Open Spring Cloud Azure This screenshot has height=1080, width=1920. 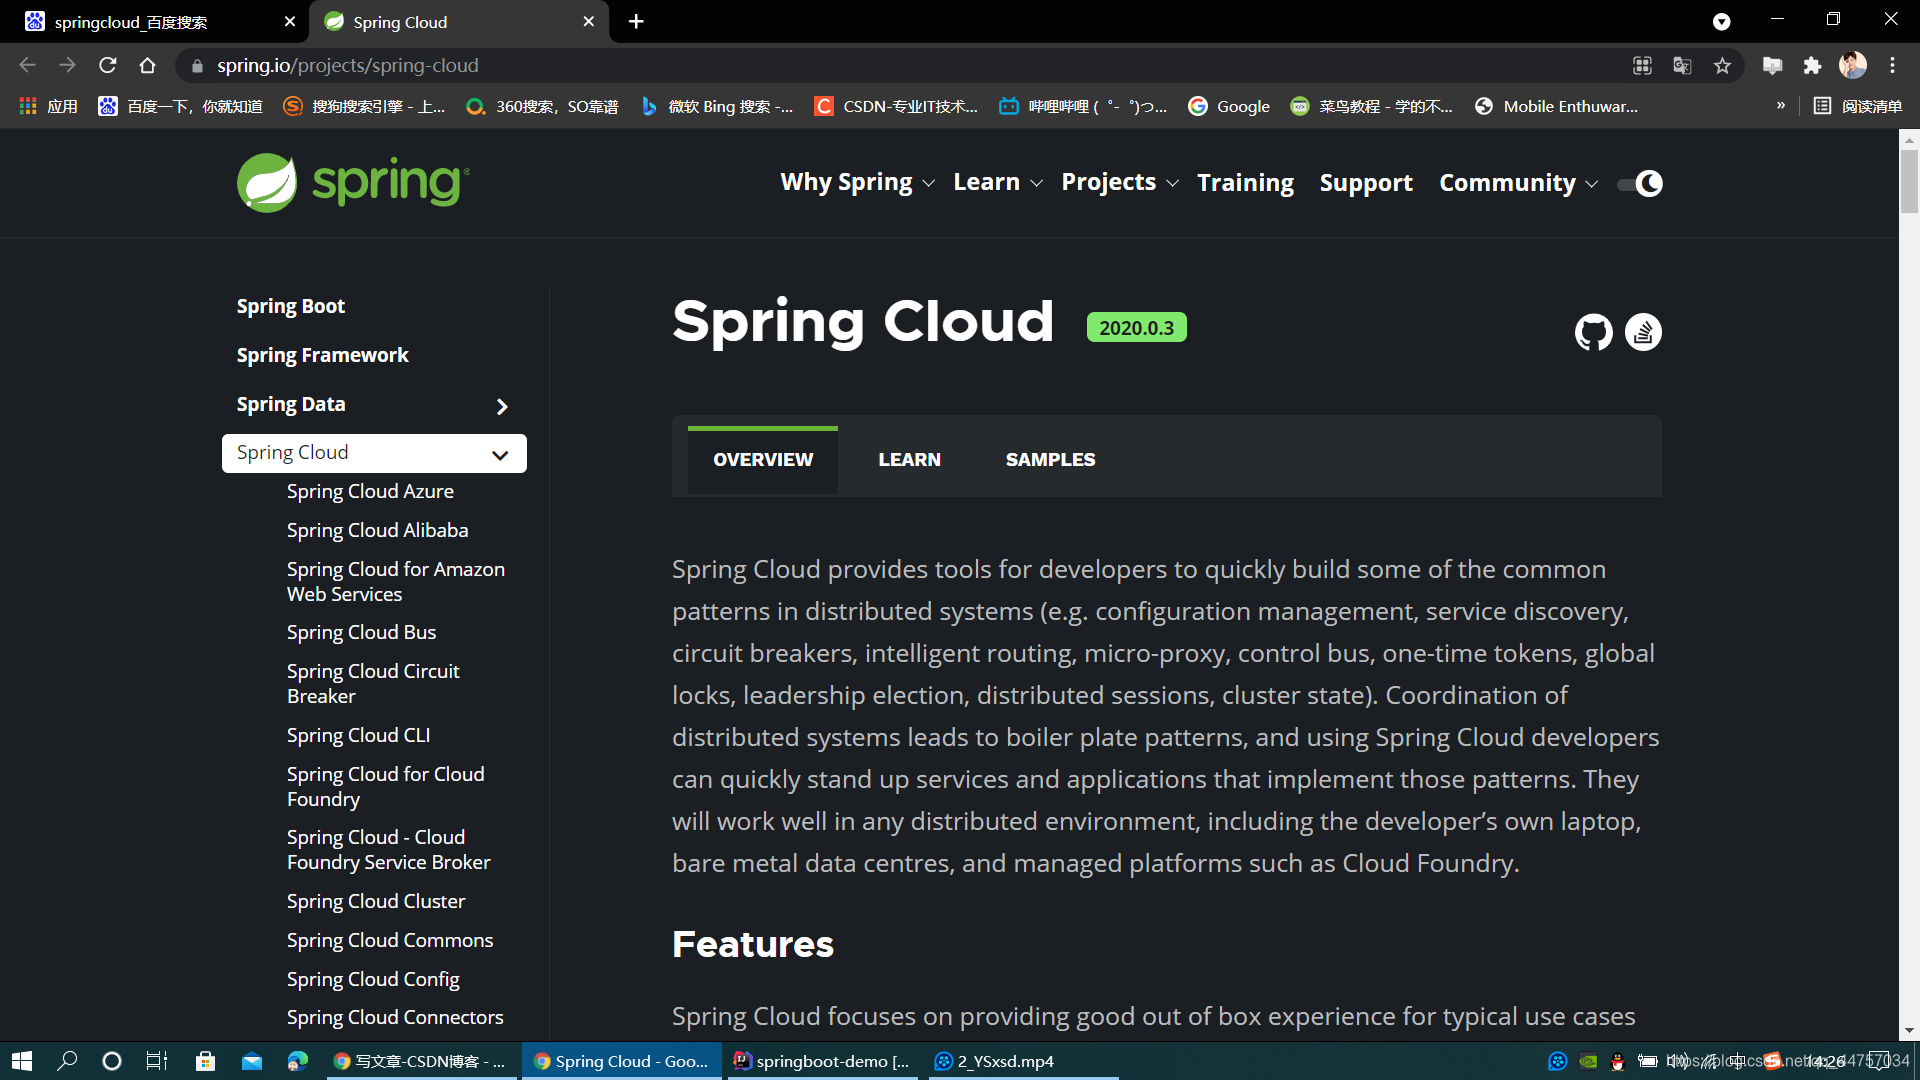tap(370, 491)
